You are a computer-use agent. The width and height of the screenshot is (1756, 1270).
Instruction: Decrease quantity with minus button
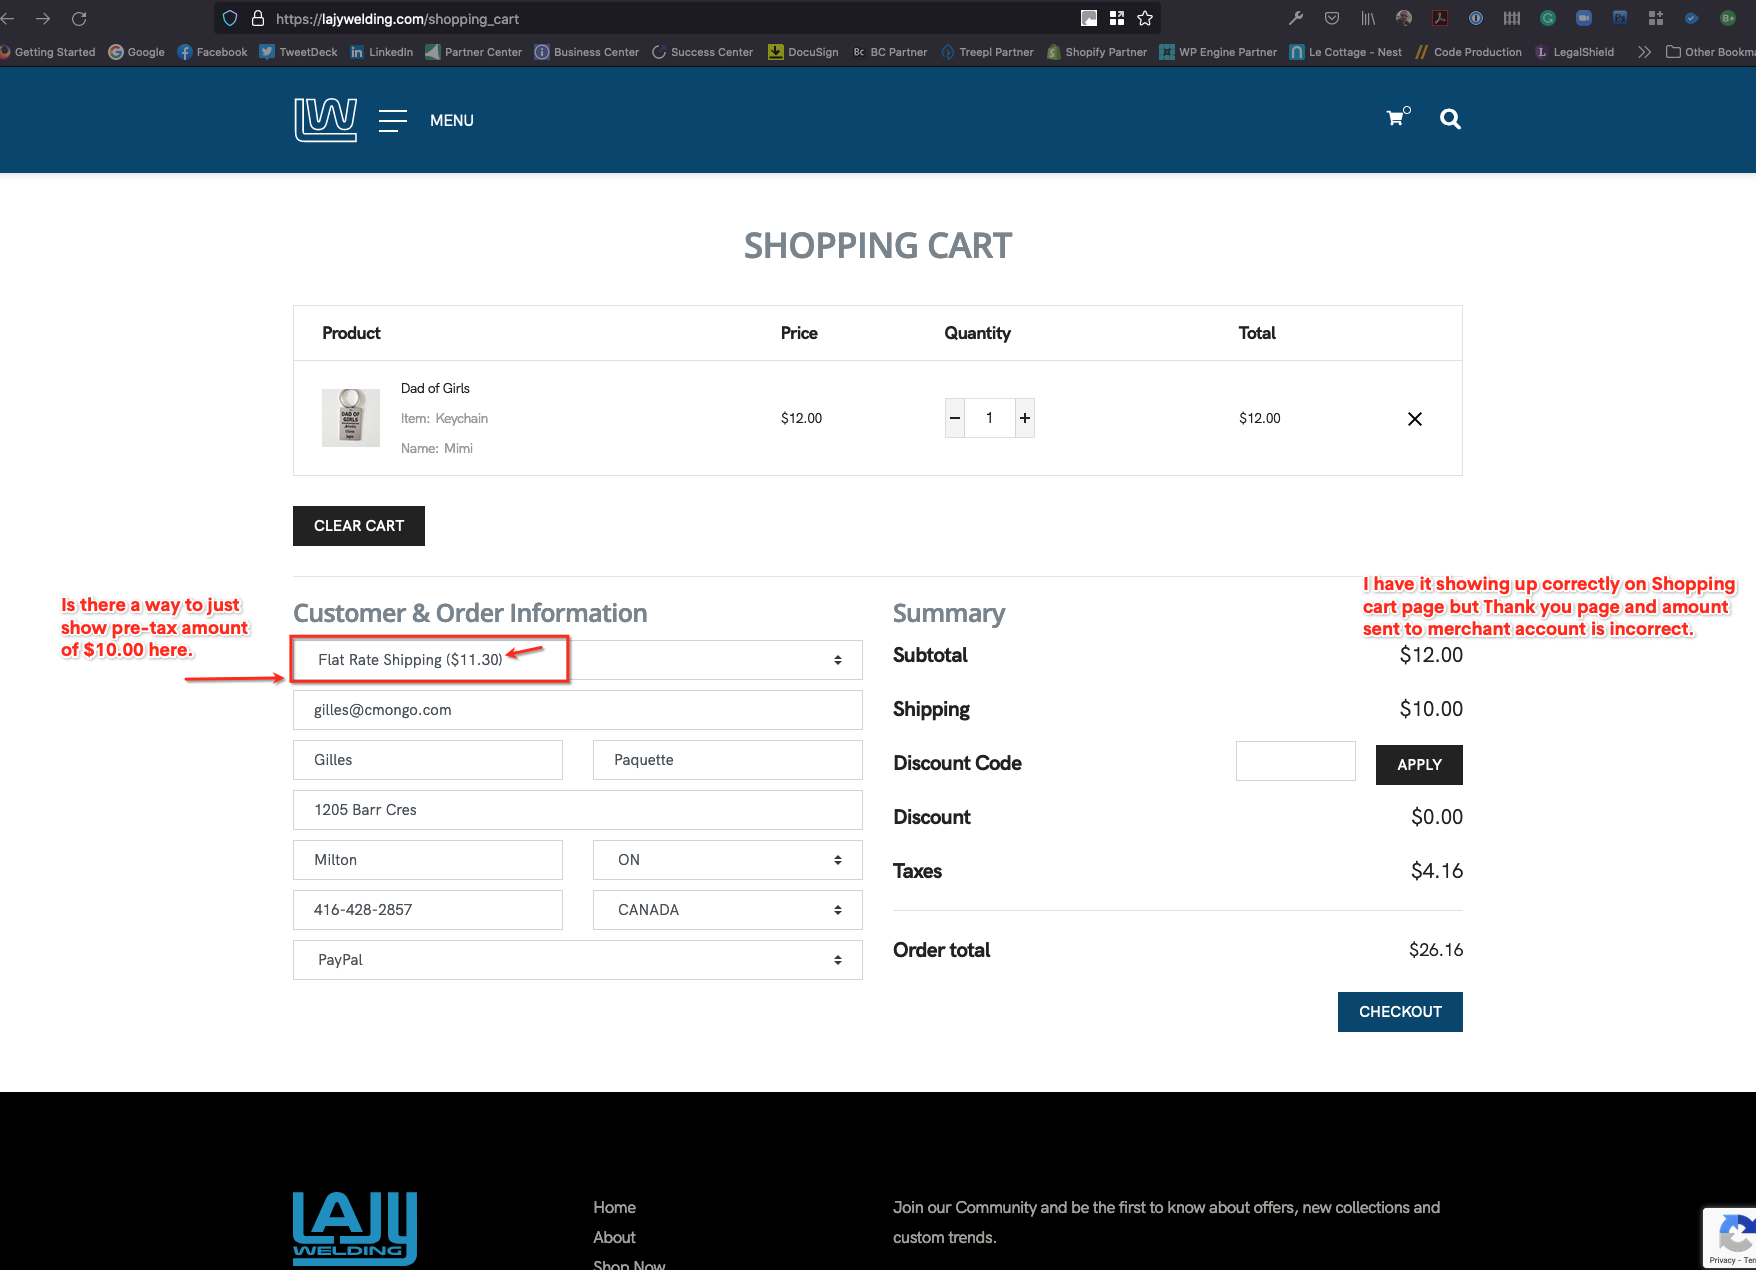(x=955, y=418)
